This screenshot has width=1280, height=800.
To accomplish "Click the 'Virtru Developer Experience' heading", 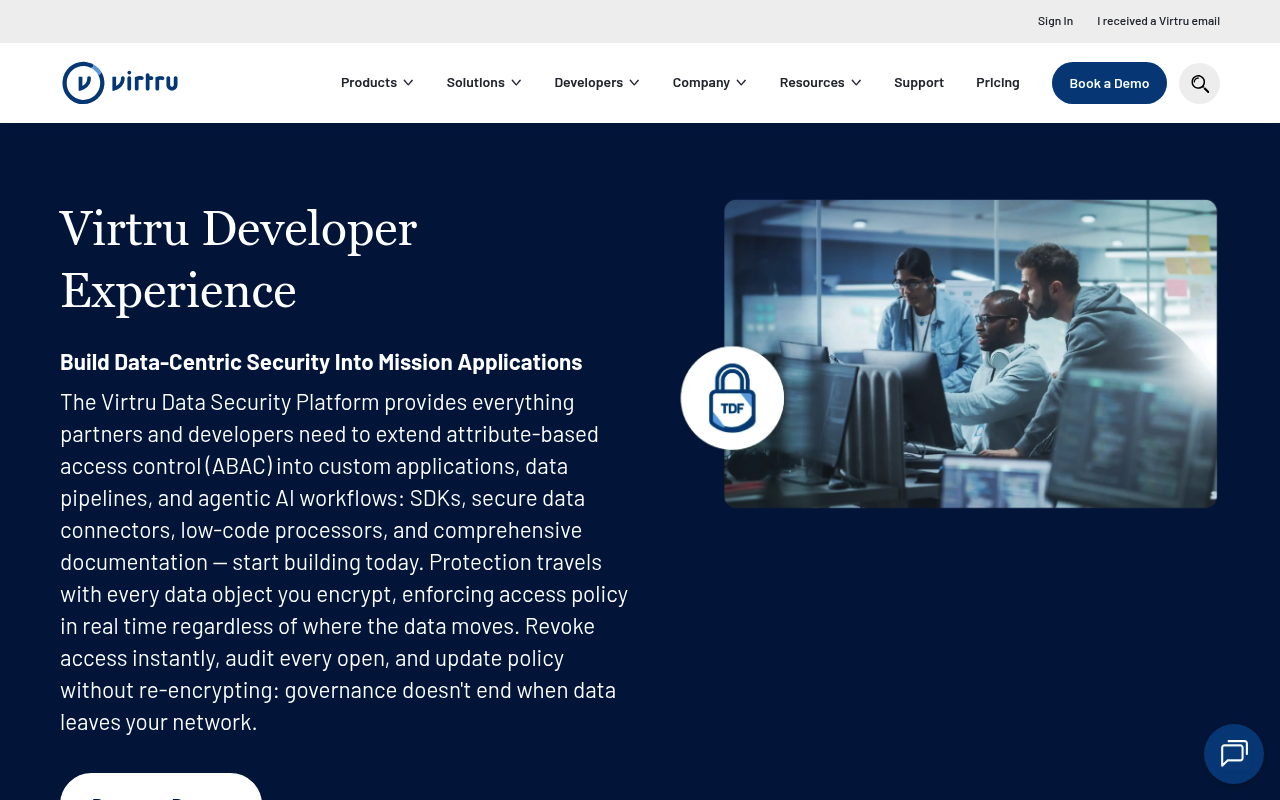I will click(239, 260).
